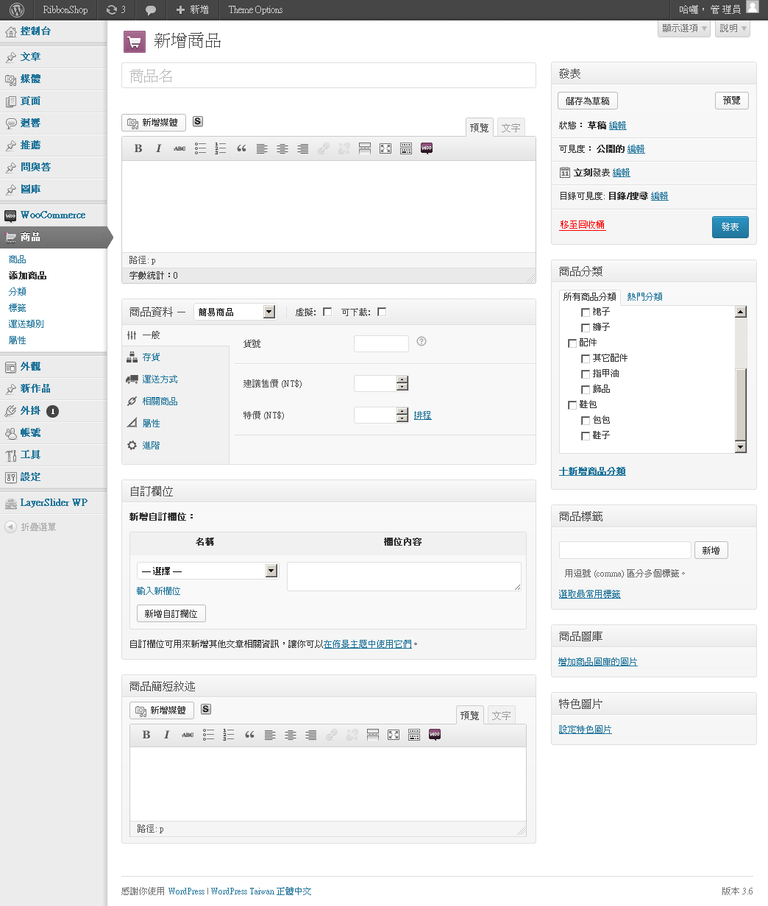This screenshot has width=768, height=906.
Task: Click the help question mark beside 貨號
Action: click(421, 342)
